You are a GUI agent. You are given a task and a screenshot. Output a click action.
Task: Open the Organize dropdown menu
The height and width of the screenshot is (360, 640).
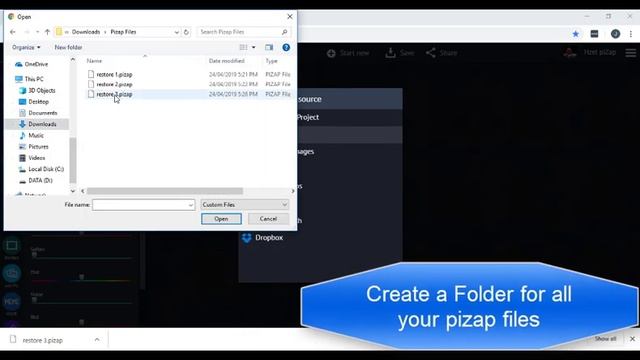pos(26,47)
